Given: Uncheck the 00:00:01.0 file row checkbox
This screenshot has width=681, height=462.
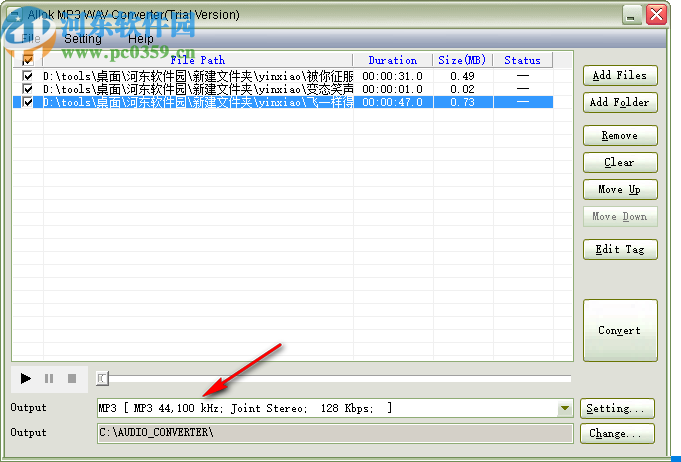Looking at the screenshot, I should pyautogui.click(x=28, y=89).
